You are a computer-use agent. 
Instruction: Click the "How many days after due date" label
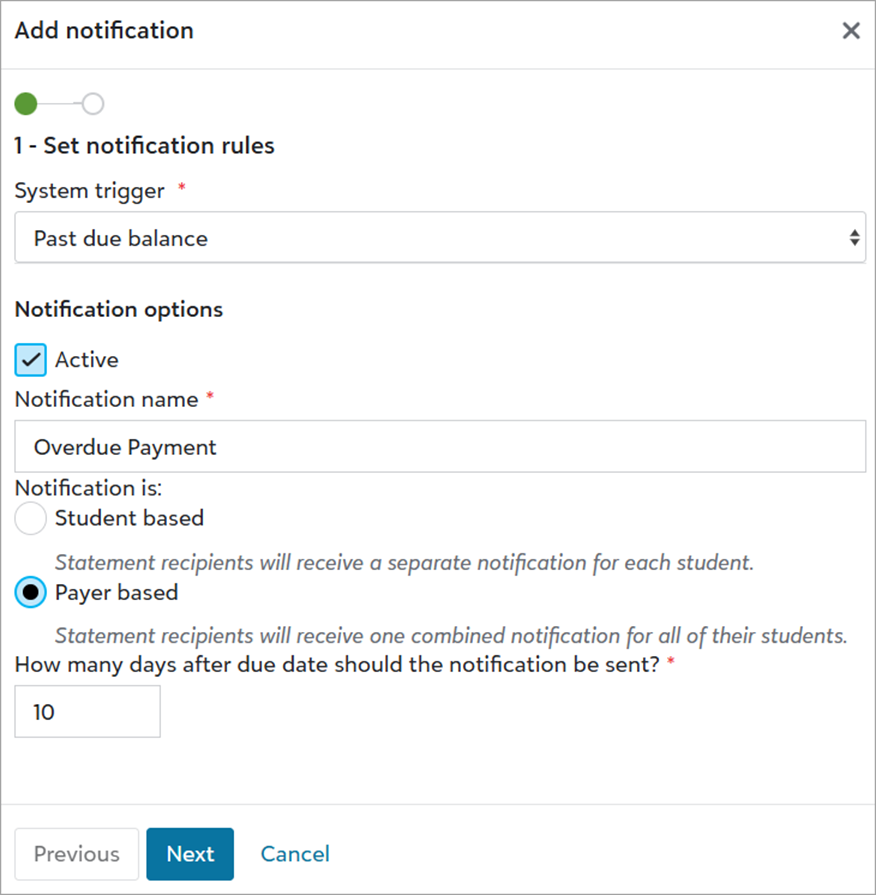tap(337, 665)
